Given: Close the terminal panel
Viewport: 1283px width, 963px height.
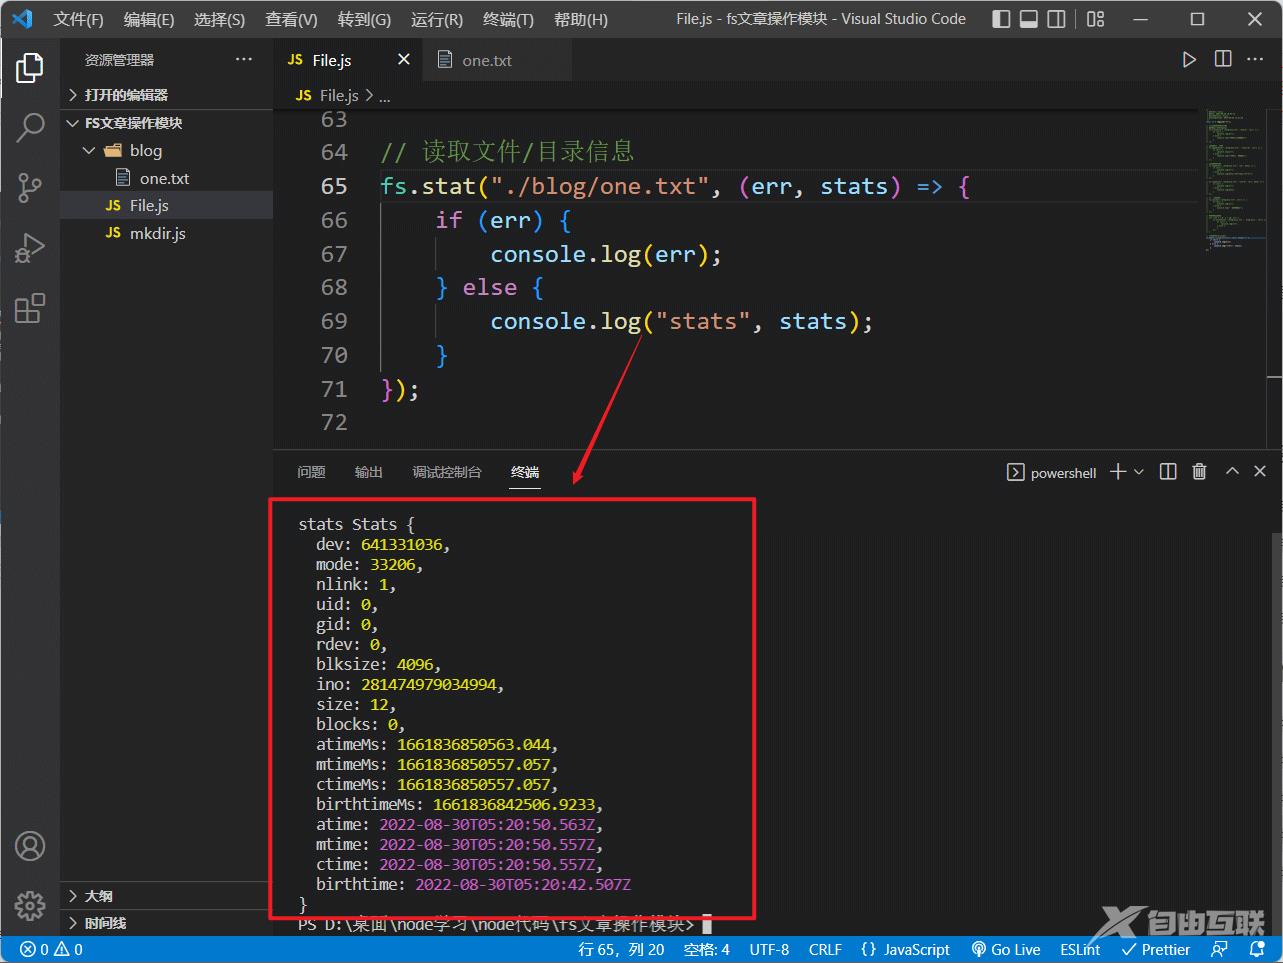Looking at the screenshot, I should pyautogui.click(x=1260, y=472).
